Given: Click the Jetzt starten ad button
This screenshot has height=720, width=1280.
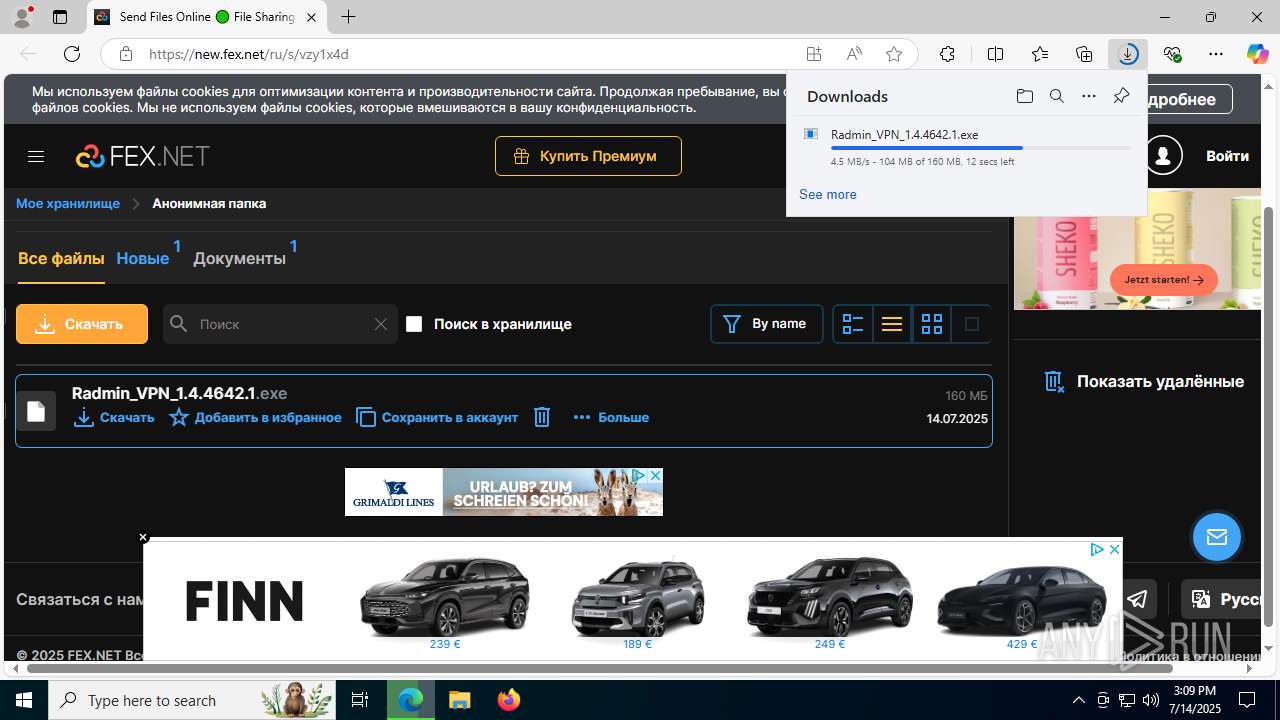Looking at the screenshot, I should 1164,280.
